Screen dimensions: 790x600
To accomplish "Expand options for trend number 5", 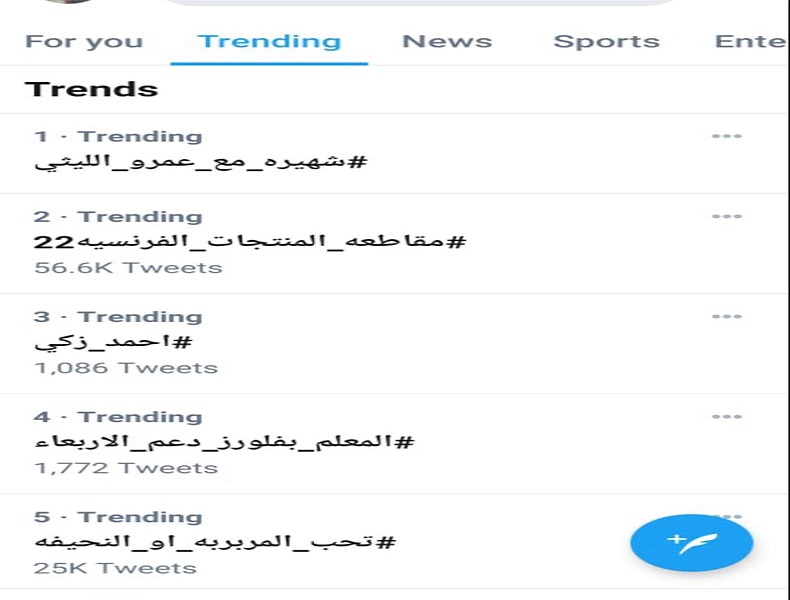I will pos(726,516).
